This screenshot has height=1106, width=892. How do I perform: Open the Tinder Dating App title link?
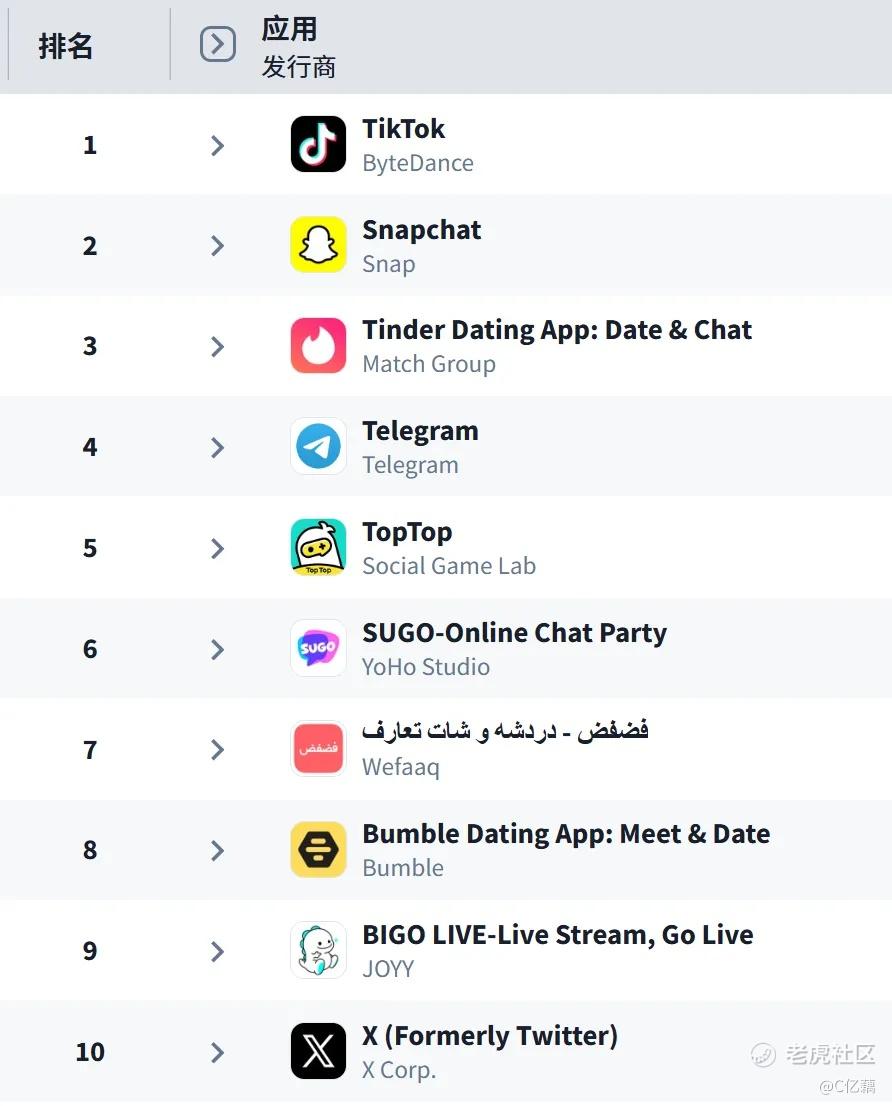[x=556, y=330]
